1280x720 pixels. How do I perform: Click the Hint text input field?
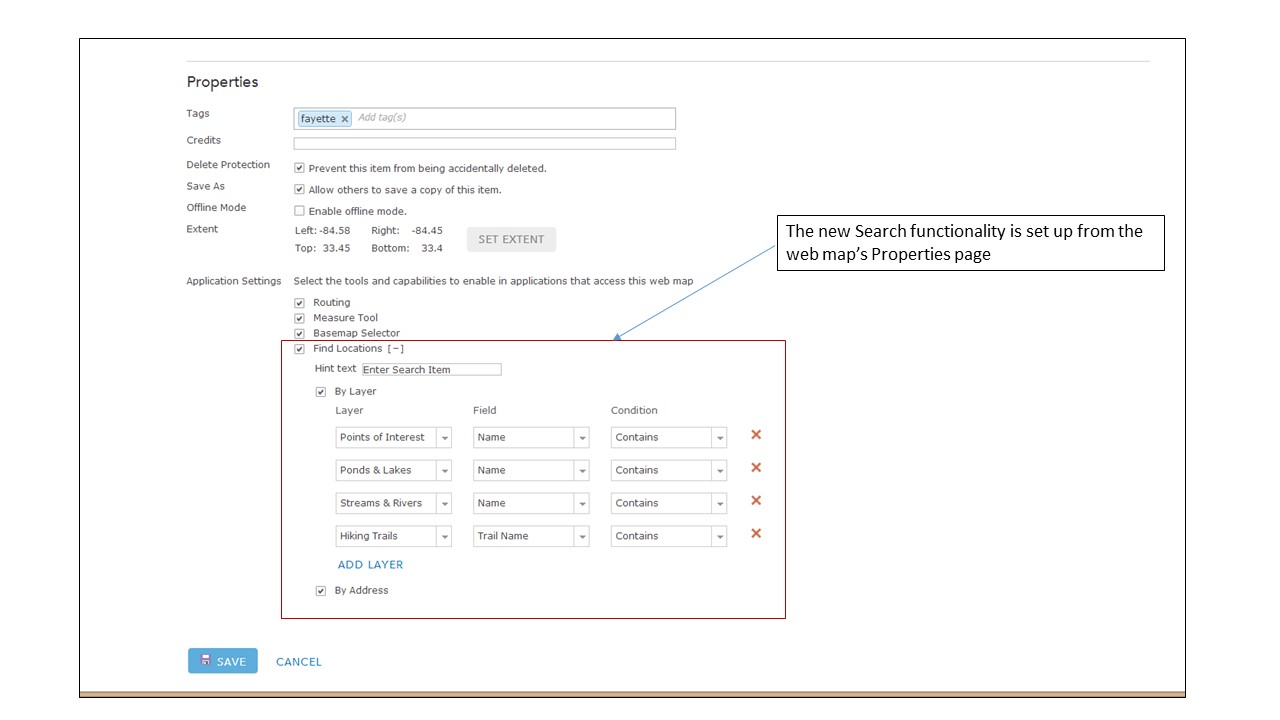coord(431,369)
